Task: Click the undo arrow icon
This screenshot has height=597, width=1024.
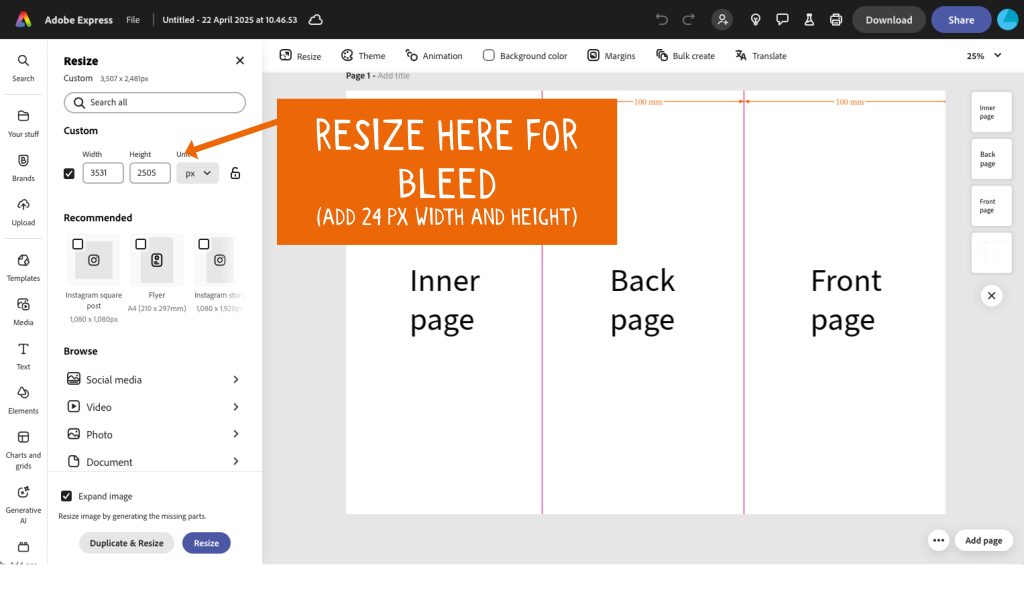Action: coord(661,20)
